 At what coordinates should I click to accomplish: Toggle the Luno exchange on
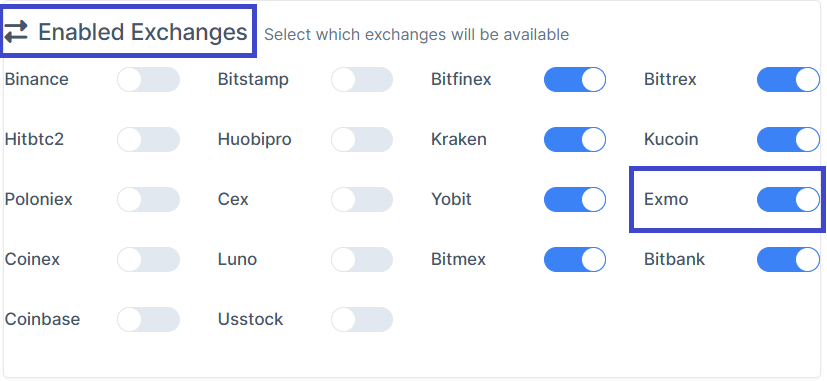click(x=362, y=260)
